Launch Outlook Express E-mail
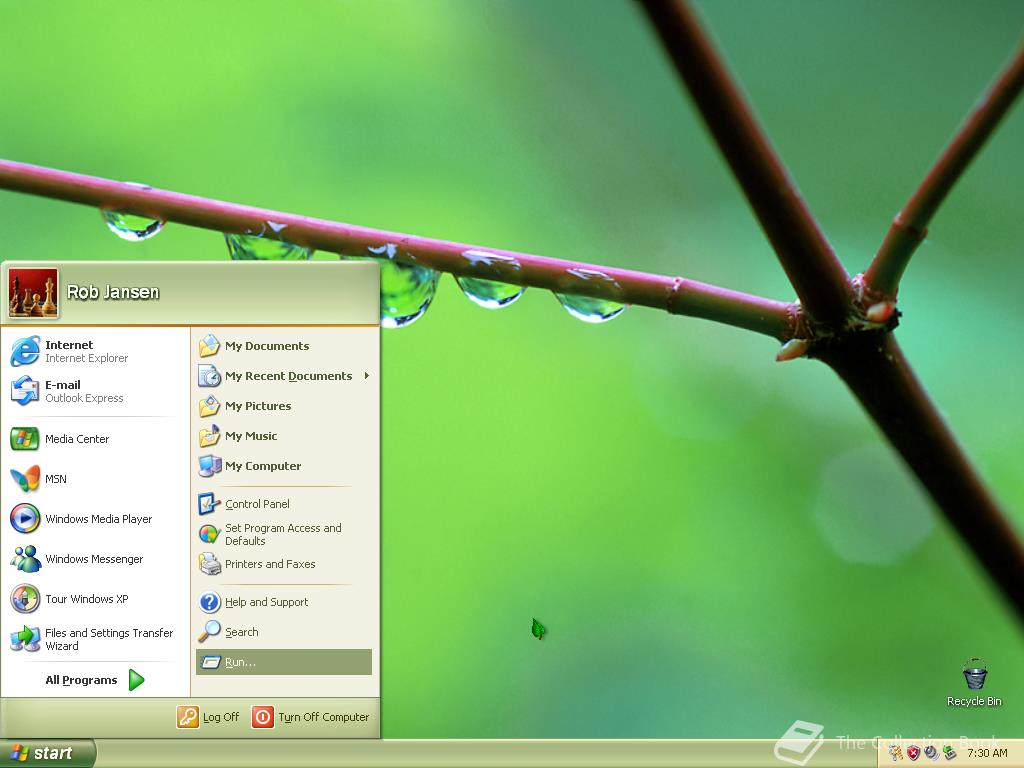Viewport: 1024px width, 768px height. pyautogui.click(x=95, y=391)
